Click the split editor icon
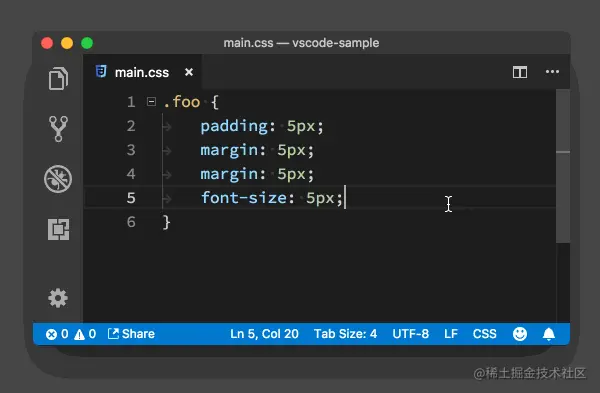This screenshot has height=393, width=600. click(520, 72)
